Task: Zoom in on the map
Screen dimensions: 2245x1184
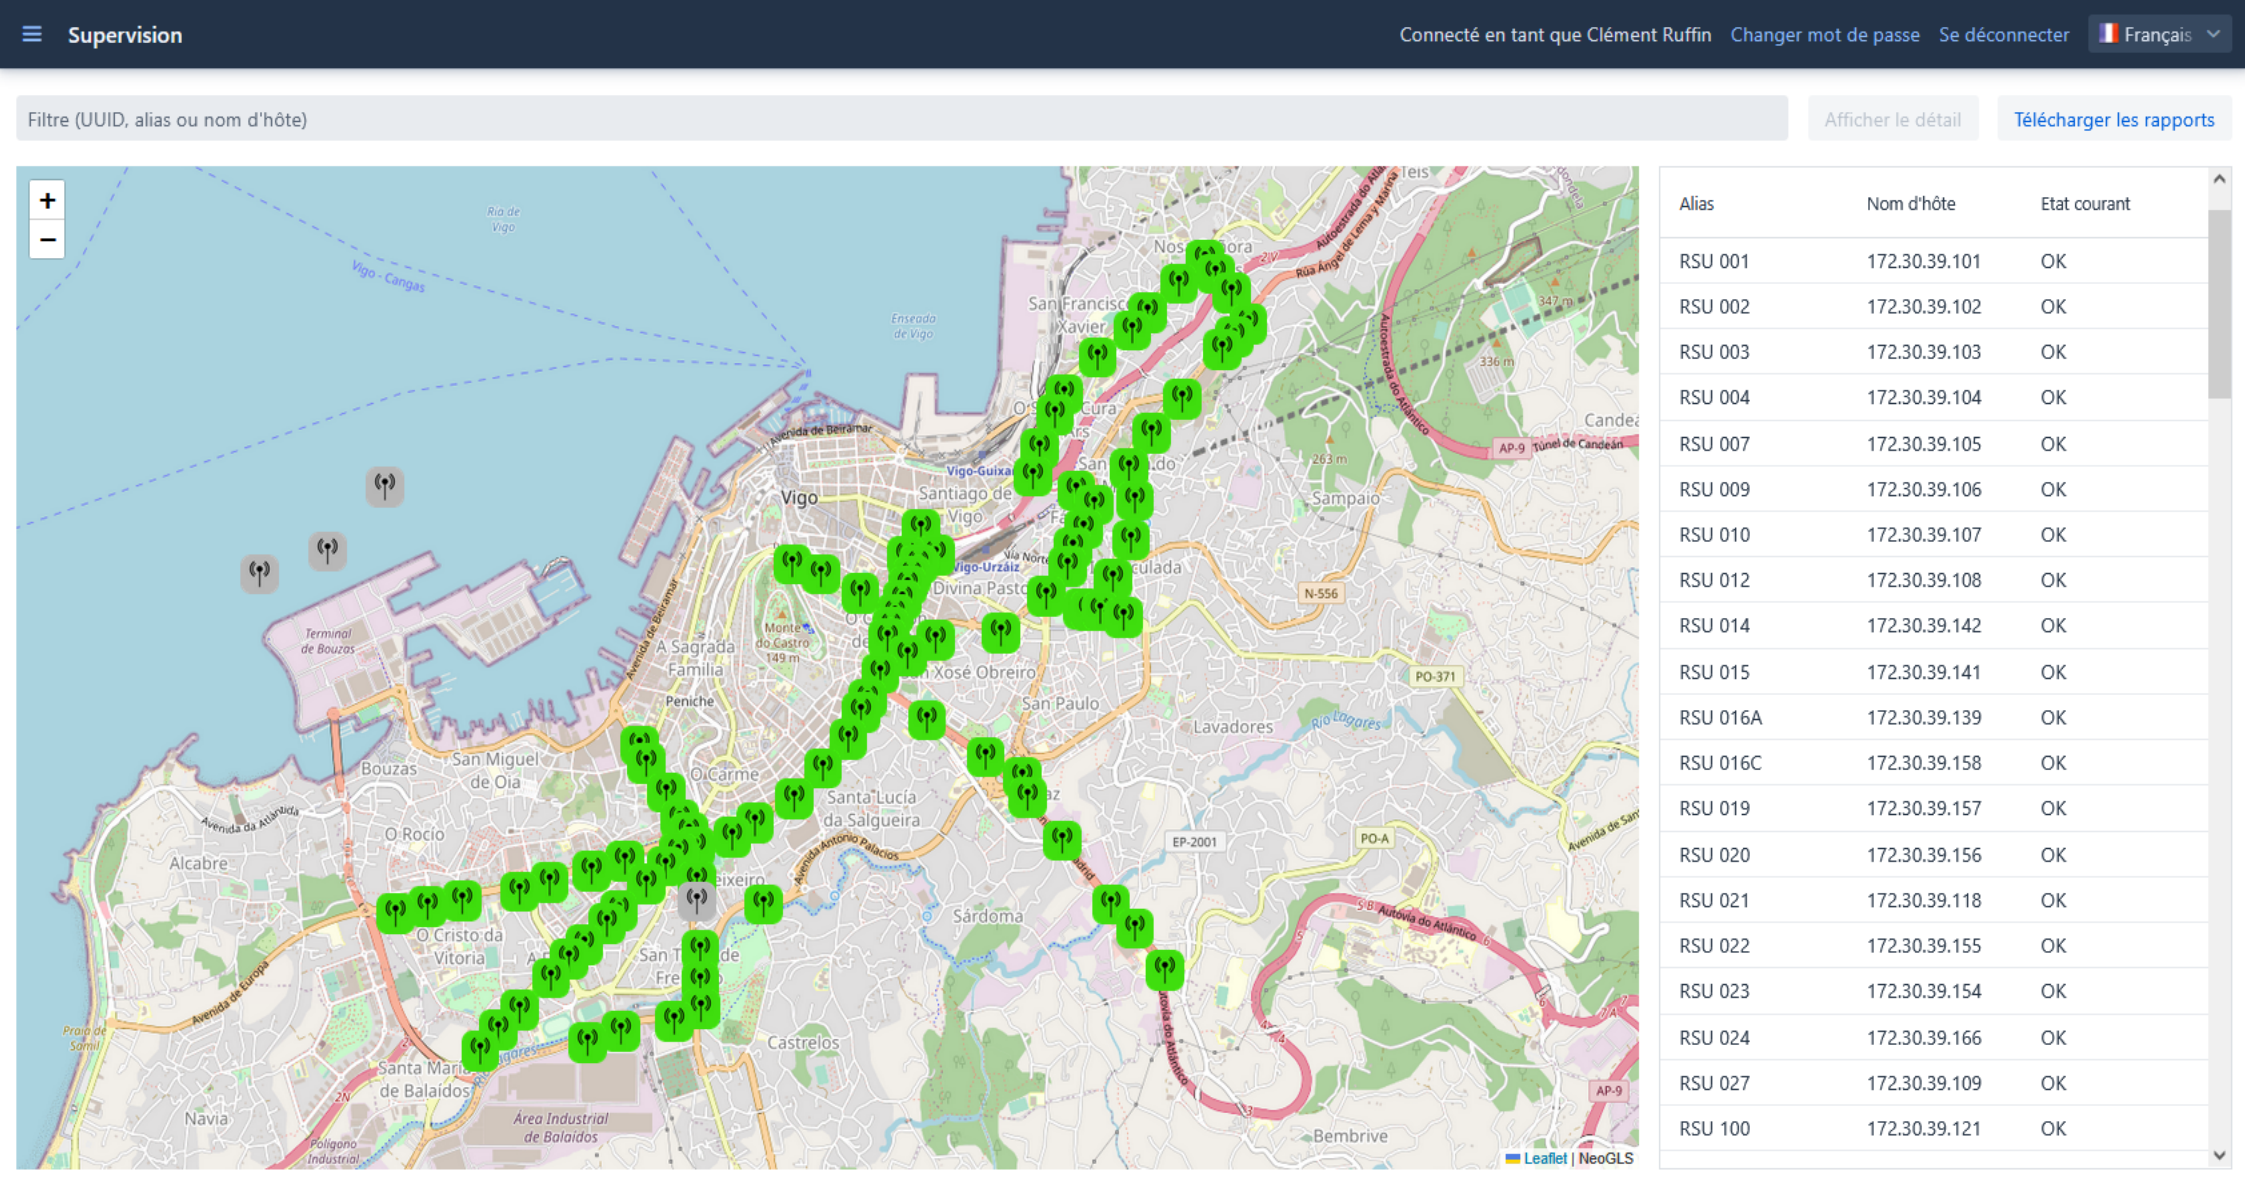Action: coord(47,201)
